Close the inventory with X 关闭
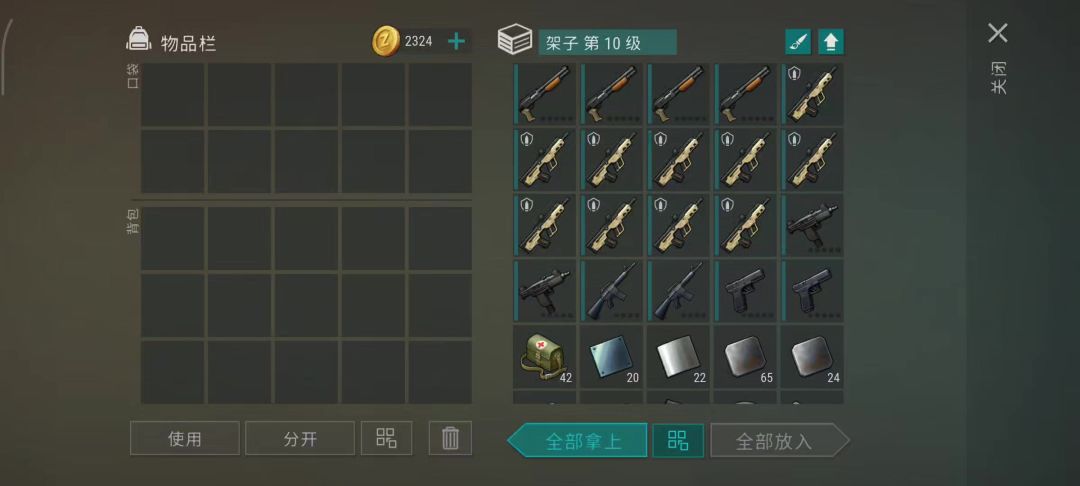The height and width of the screenshot is (486, 1080). tap(997, 59)
